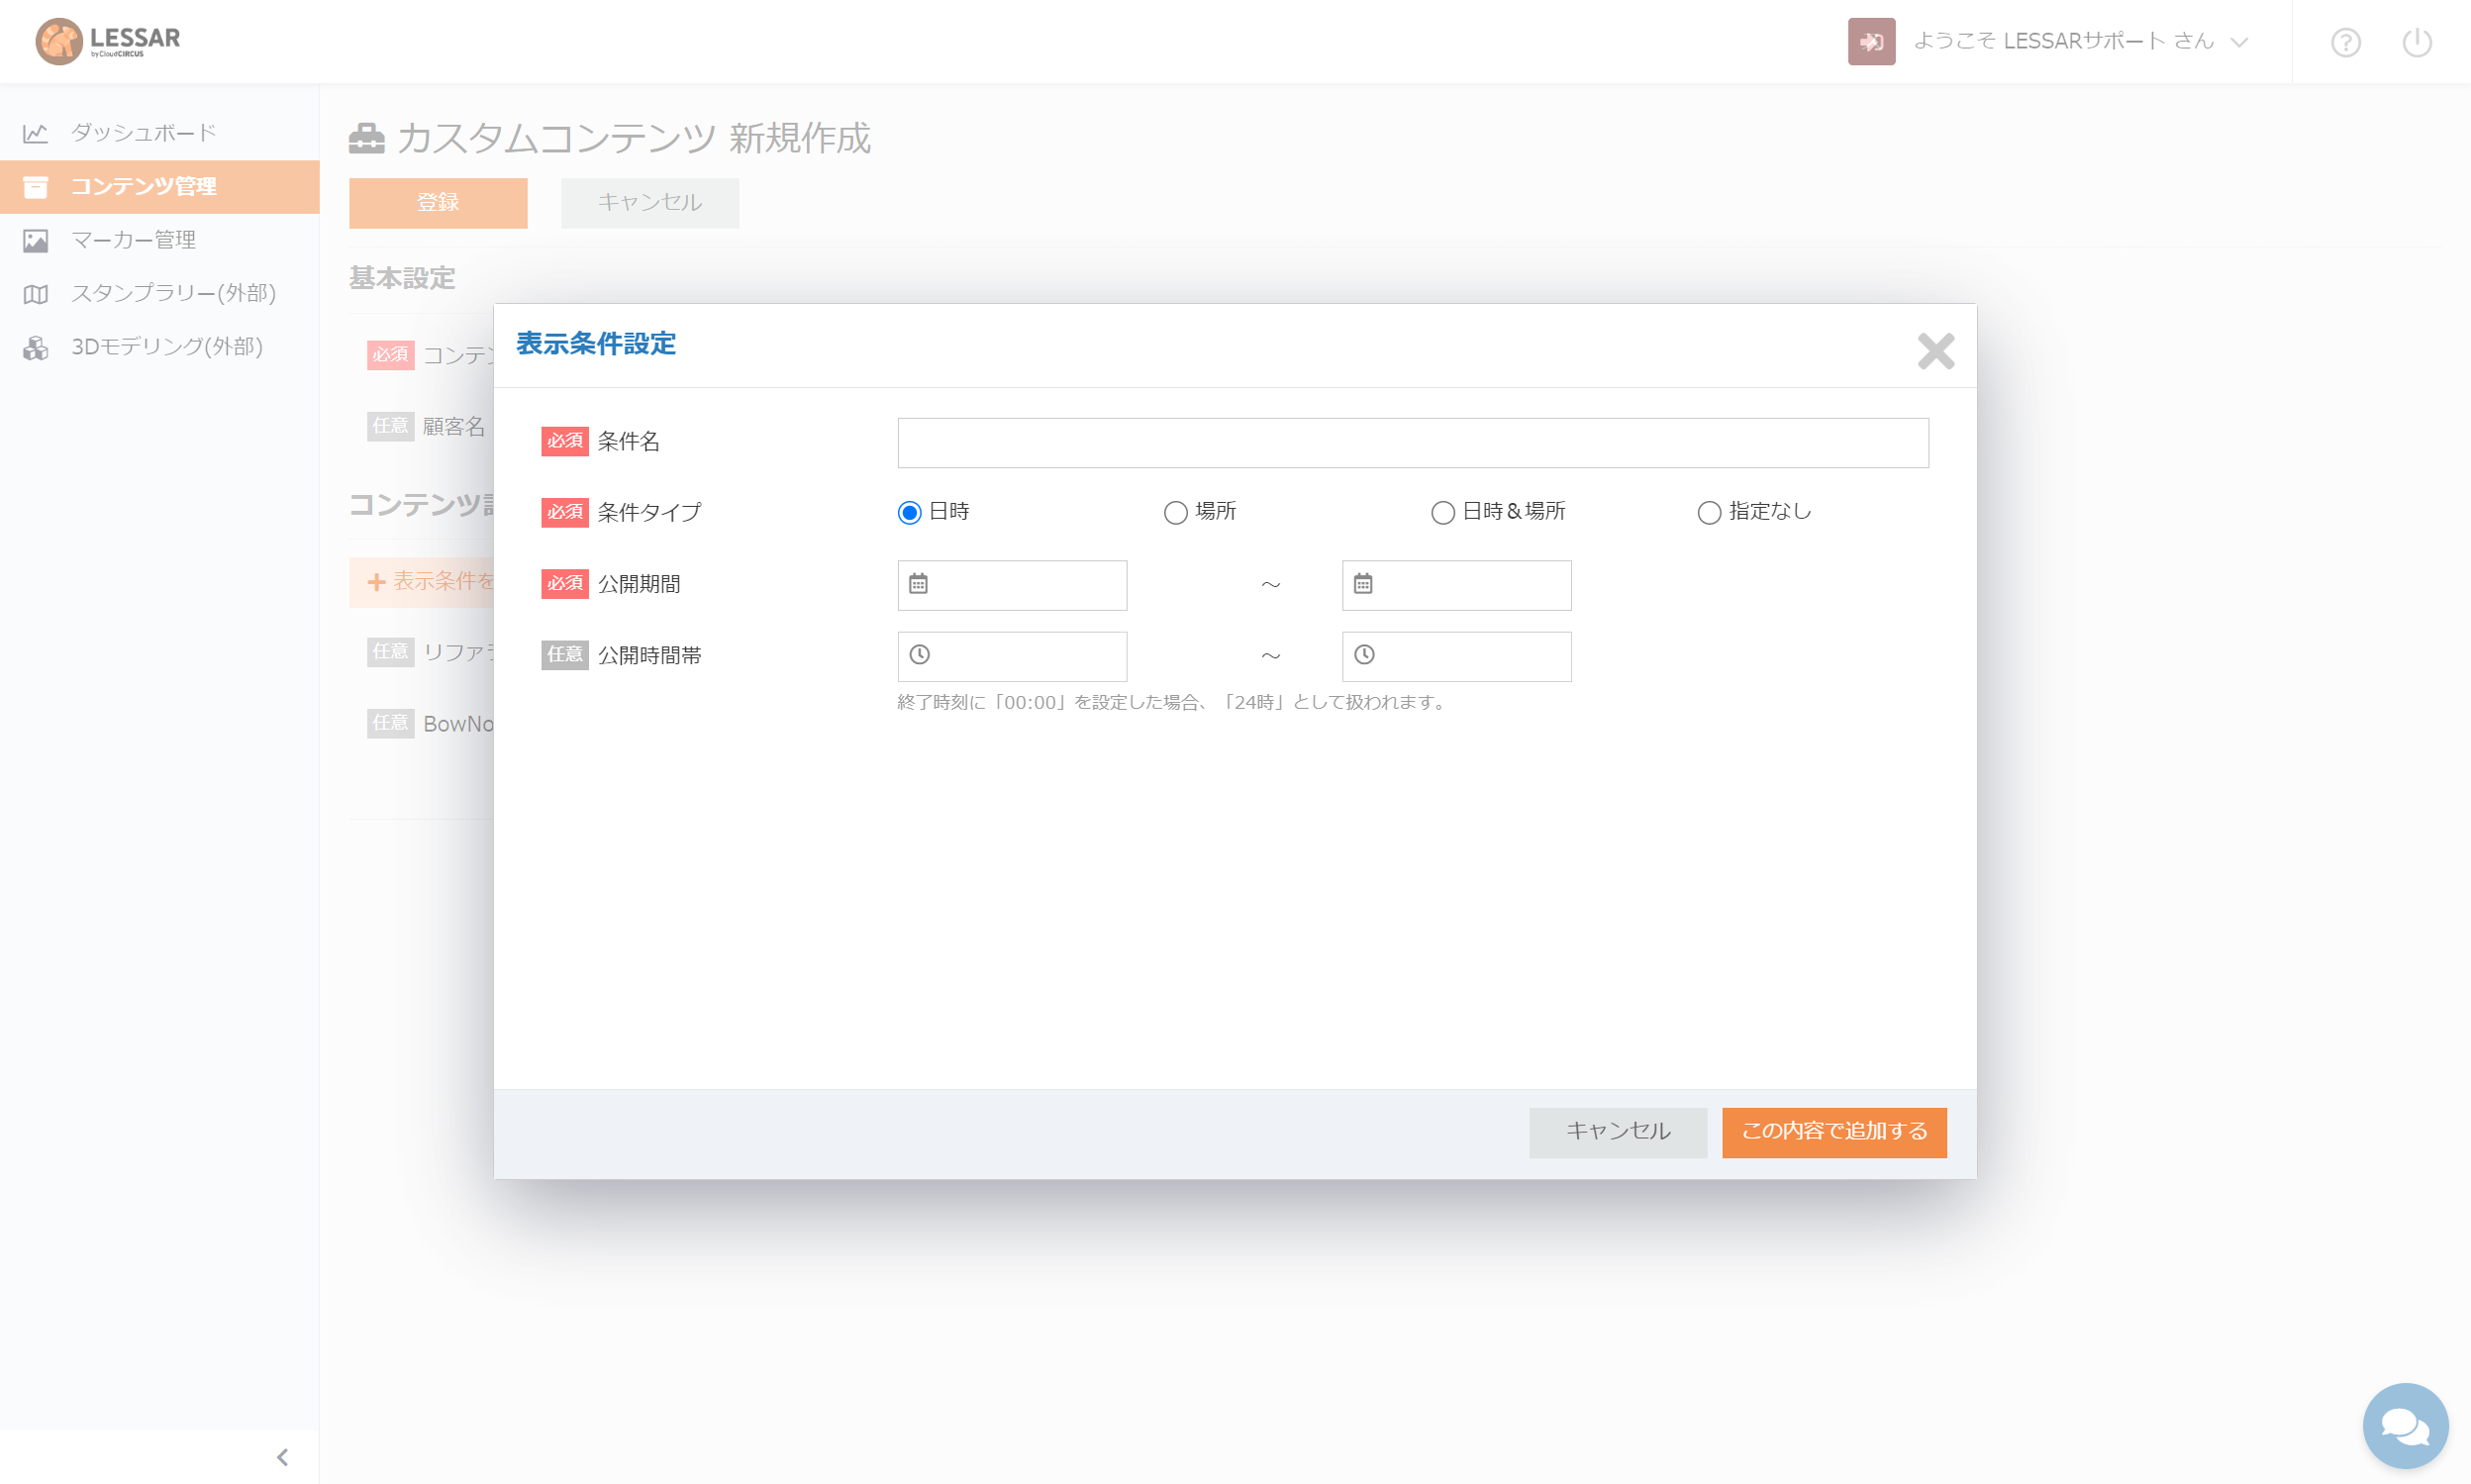This screenshot has height=1484, width=2471.
Task: Click the LESSAR logo
Action: tap(108, 41)
